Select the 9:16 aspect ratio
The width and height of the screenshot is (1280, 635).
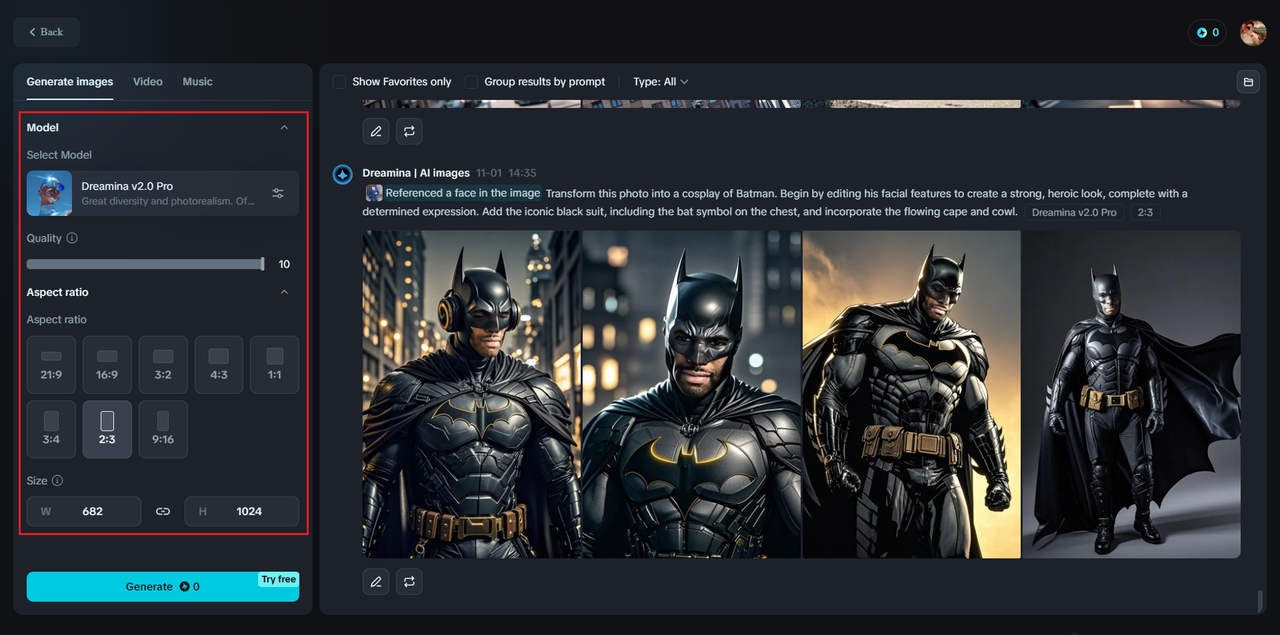(x=163, y=429)
